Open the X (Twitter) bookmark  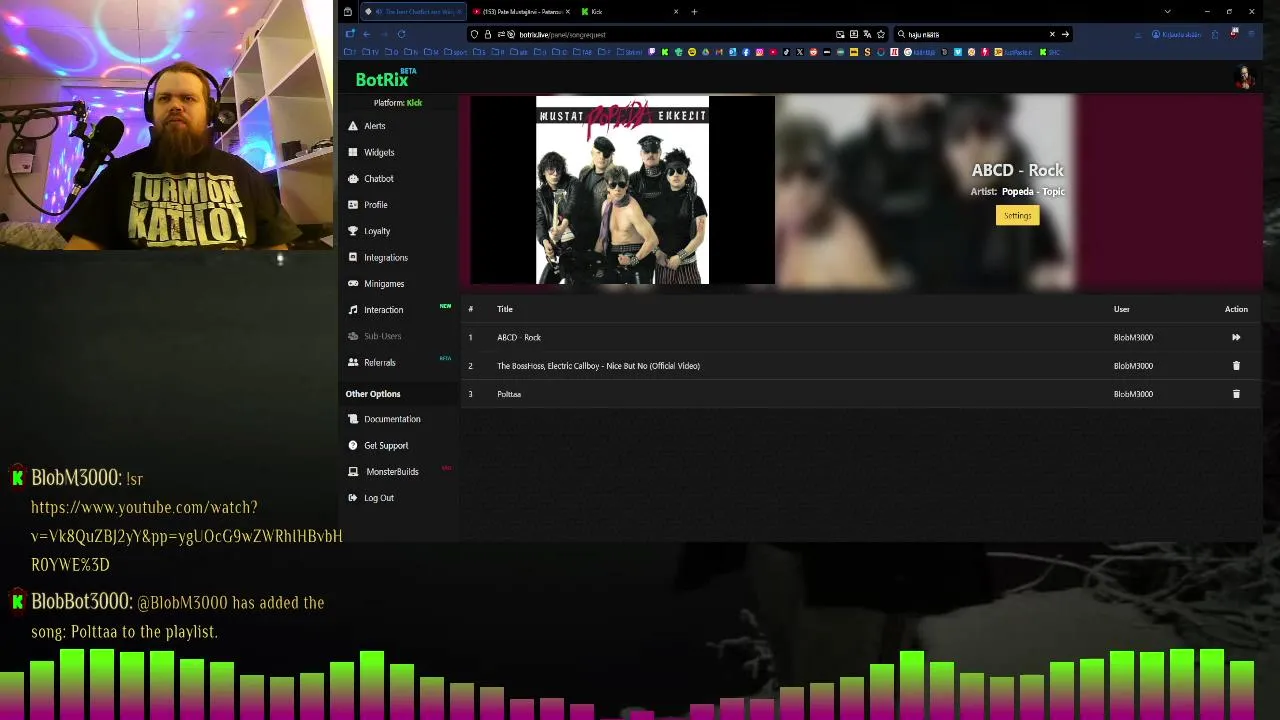pyautogui.click(x=799, y=52)
